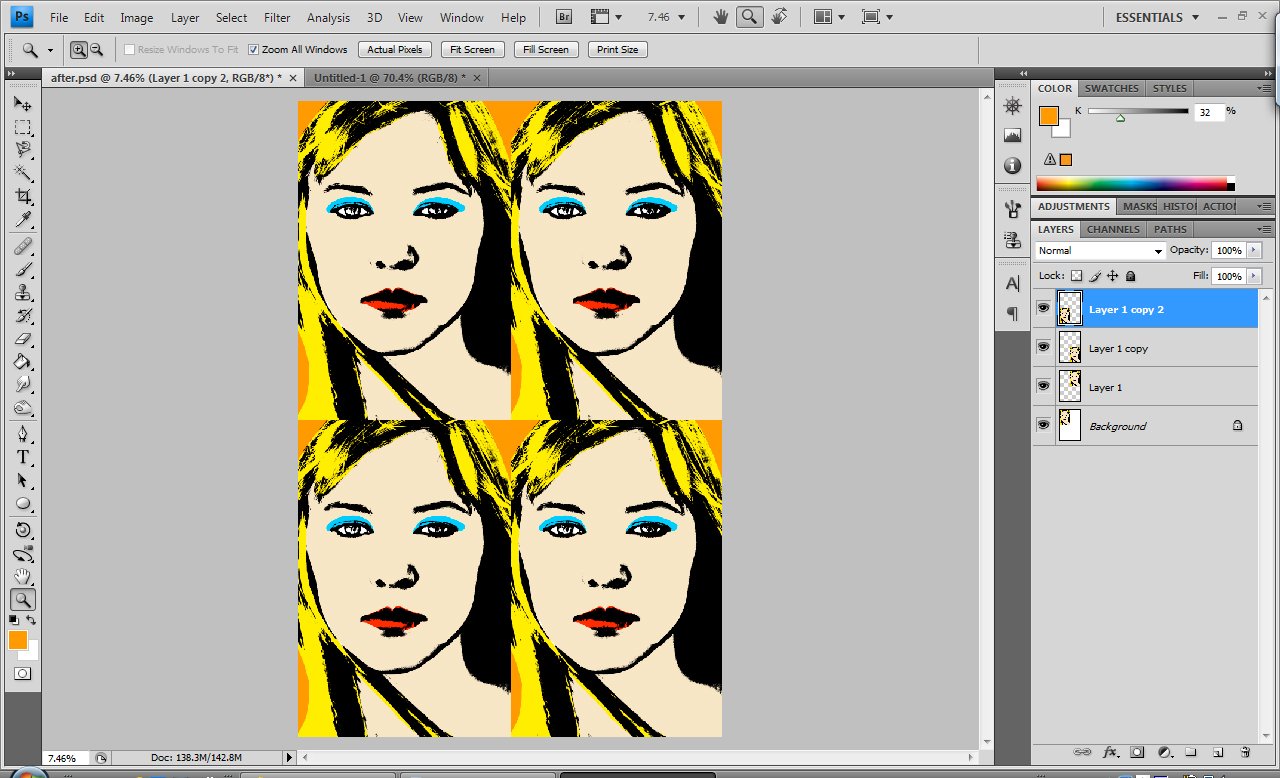Add a layer mask
Image resolution: width=1280 pixels, height=778 pixels.
tap(1137, 751)
